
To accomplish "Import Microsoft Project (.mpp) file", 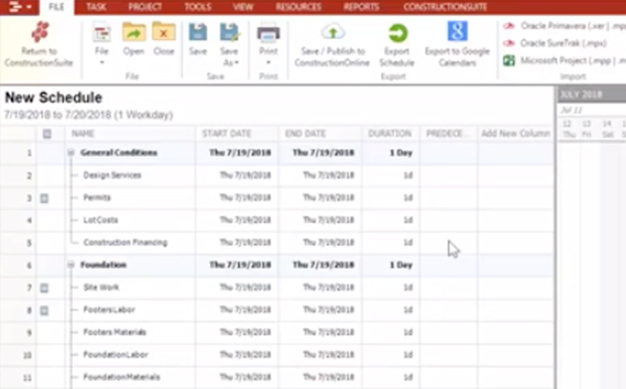I will (564, 61).
